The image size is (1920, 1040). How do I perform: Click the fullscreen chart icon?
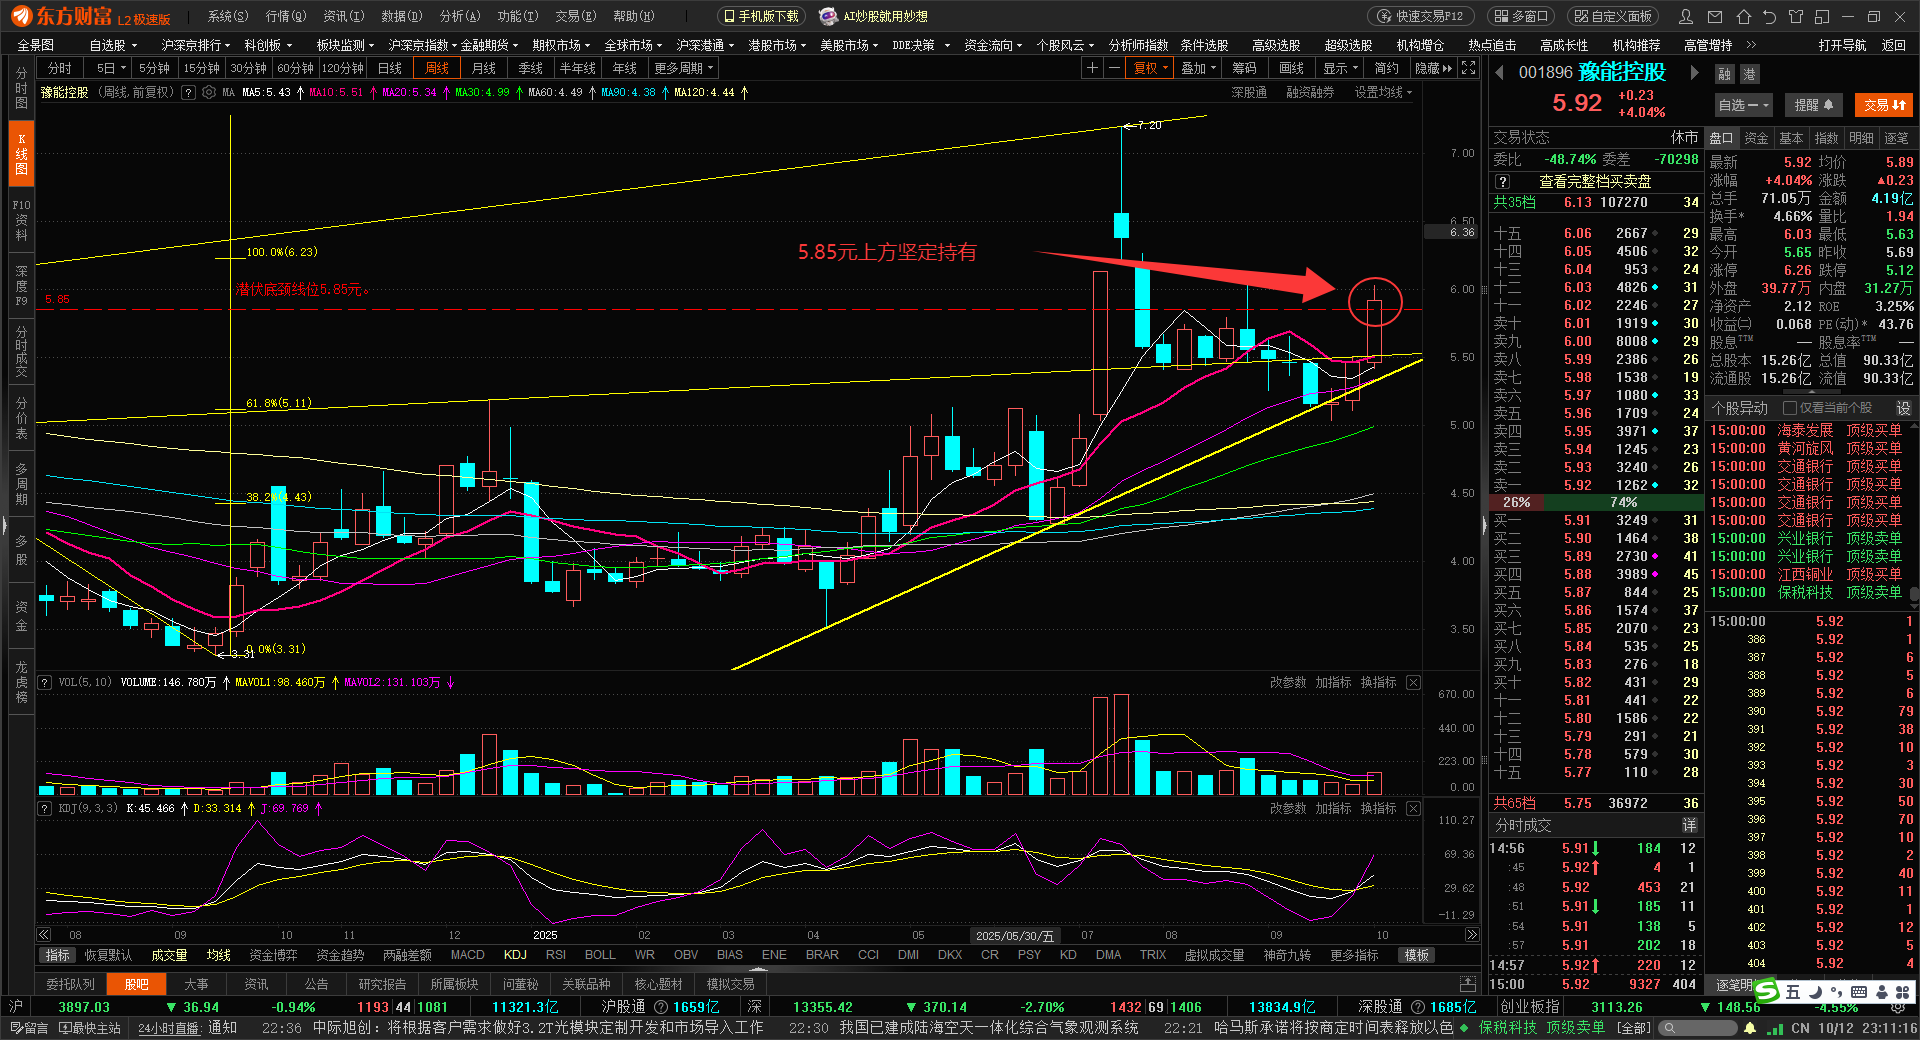point(1468,68)
